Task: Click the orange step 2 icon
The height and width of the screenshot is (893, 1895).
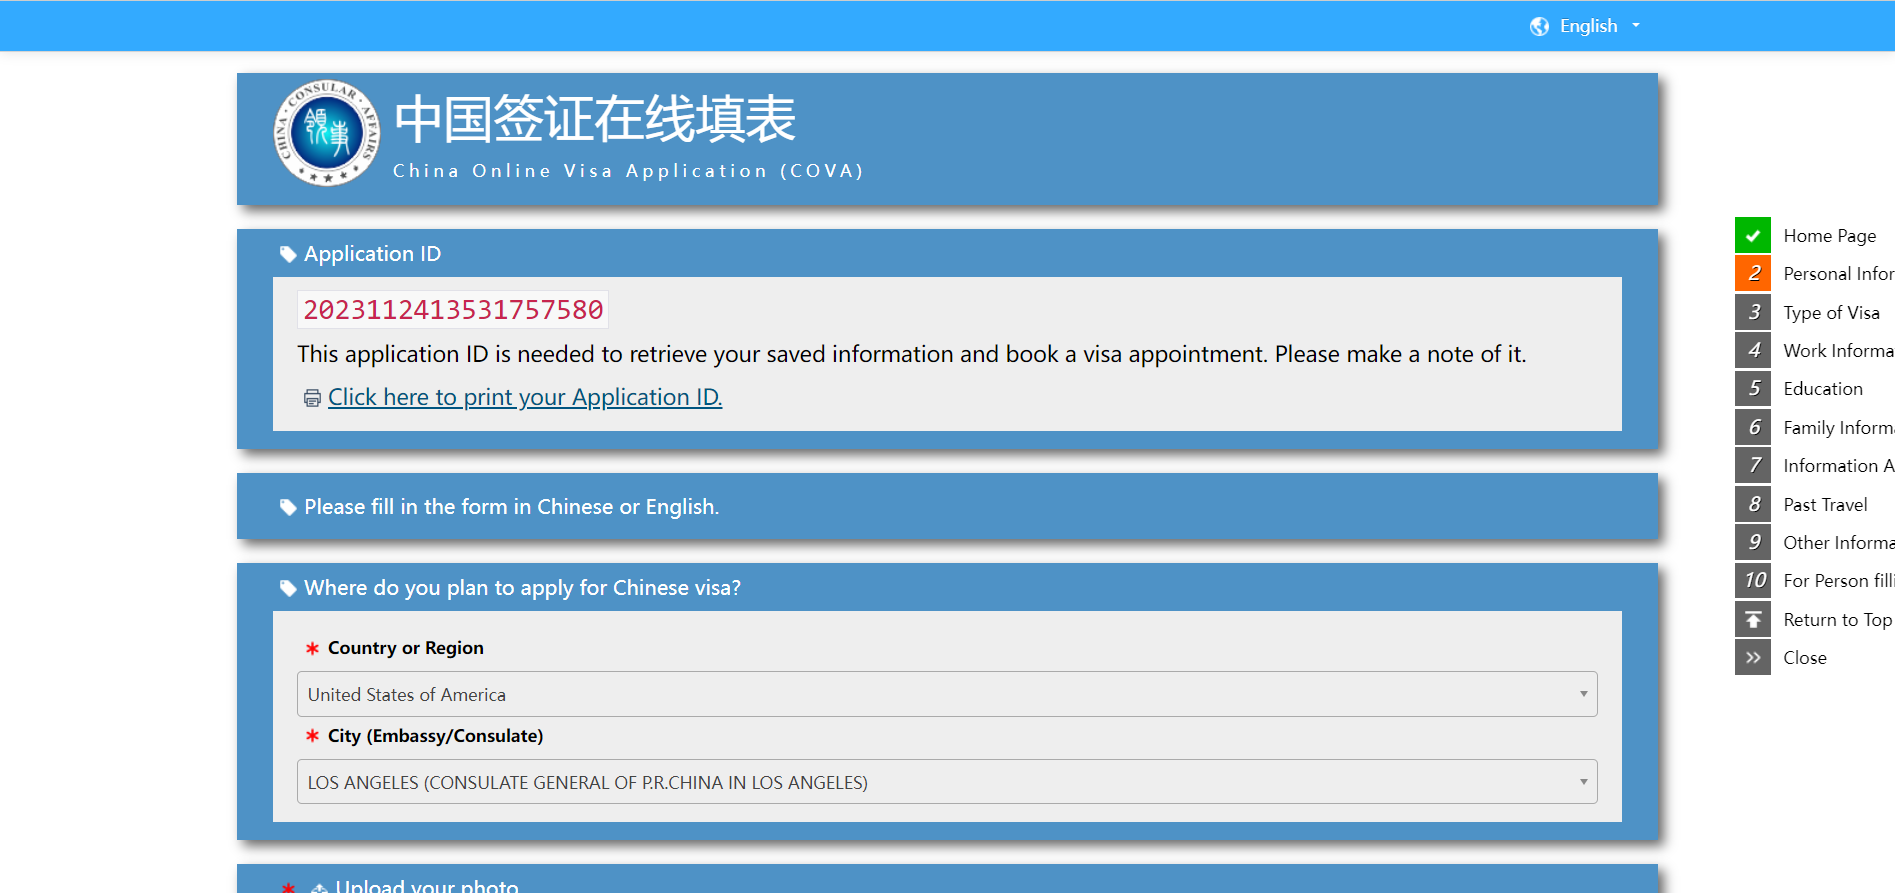Action: 1752,274
